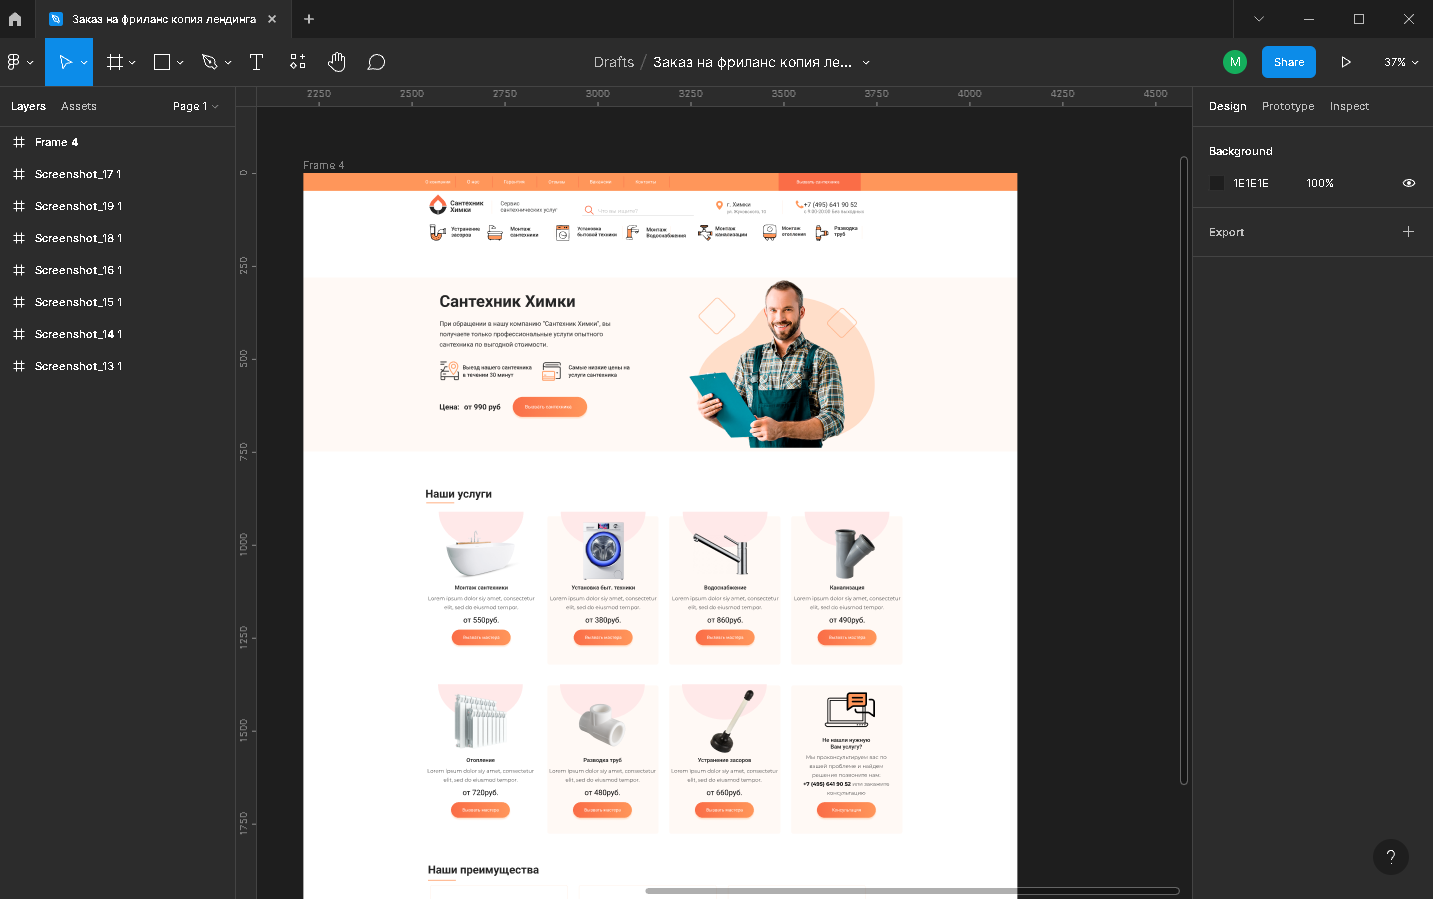Screen dimensions: 1433x899
Task: Open a new tab with plus
Action: [309, 19]
